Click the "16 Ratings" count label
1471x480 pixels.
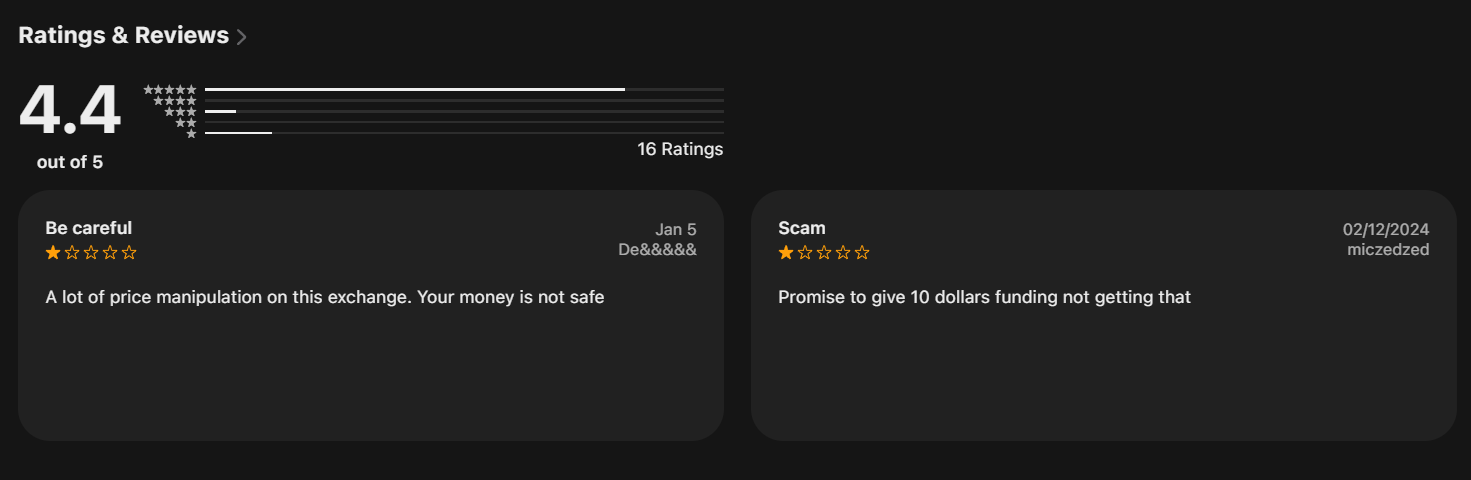680,150
